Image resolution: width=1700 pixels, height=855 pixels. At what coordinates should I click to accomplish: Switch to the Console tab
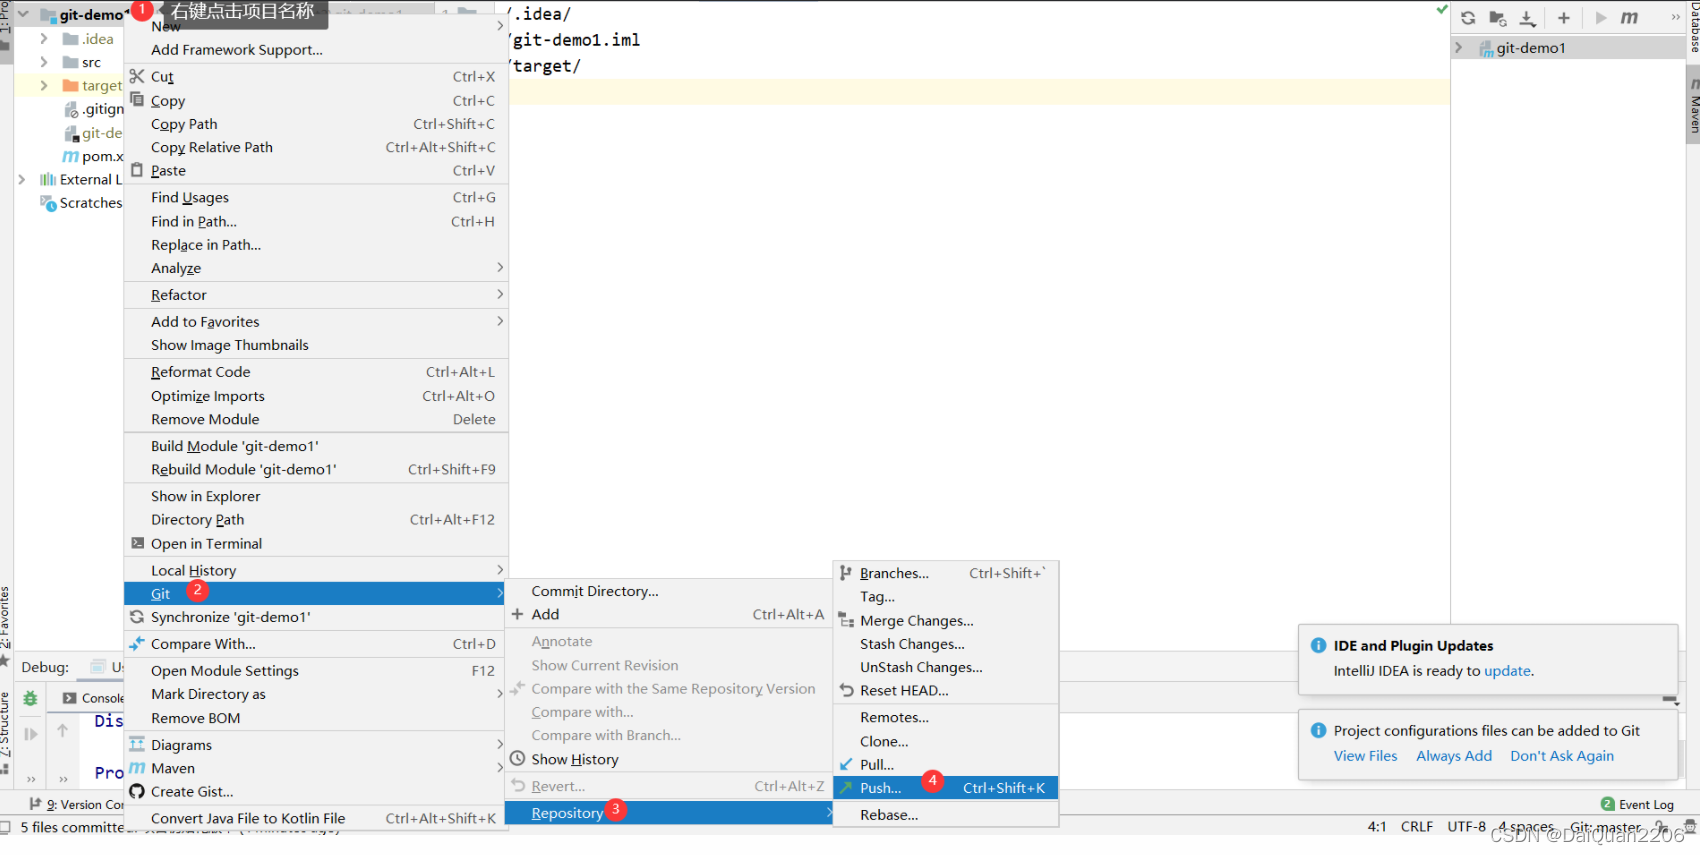(x=93, y=698)
